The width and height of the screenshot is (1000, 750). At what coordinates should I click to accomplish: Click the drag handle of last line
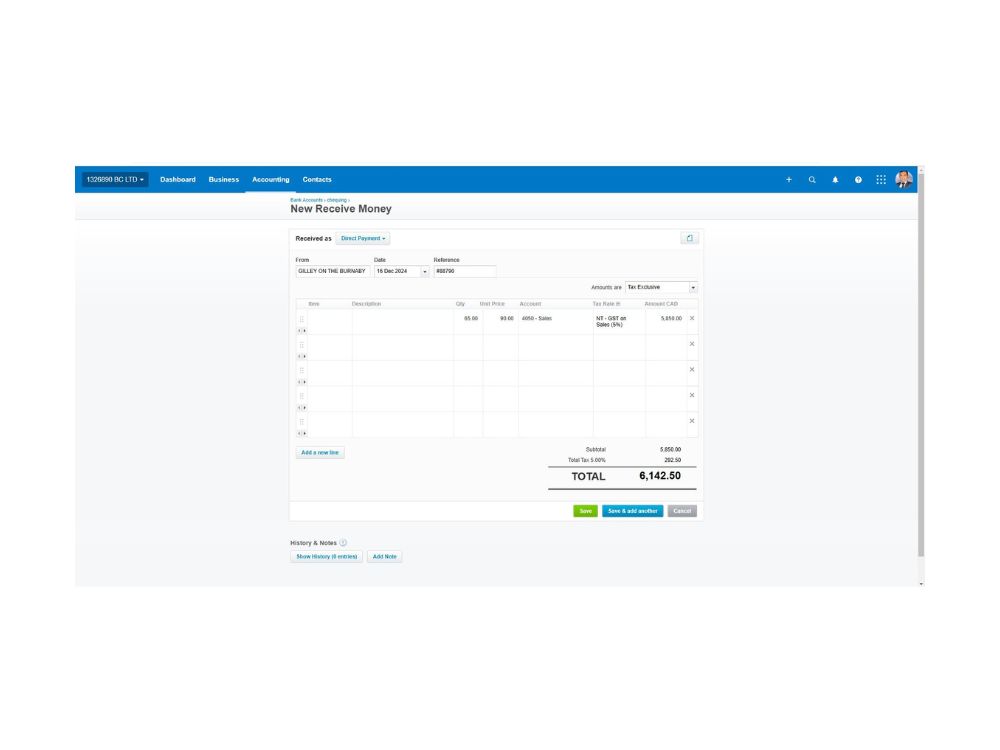(x=302, y=422)
